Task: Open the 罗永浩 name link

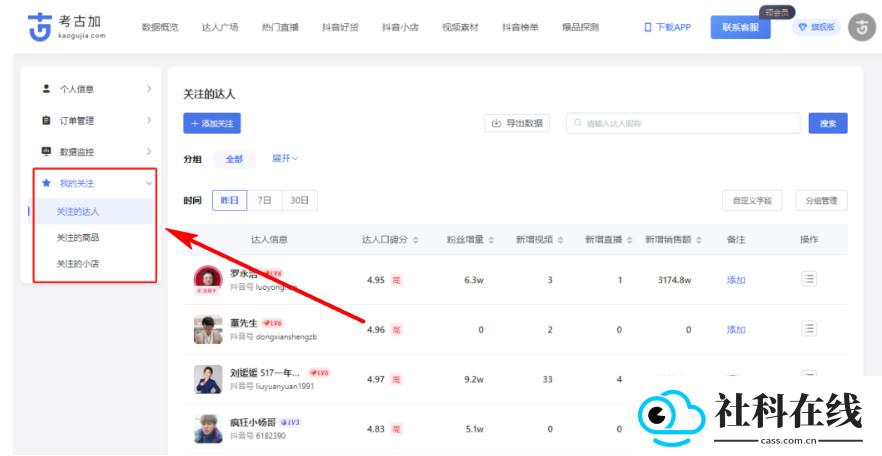Action: point(244,273)
